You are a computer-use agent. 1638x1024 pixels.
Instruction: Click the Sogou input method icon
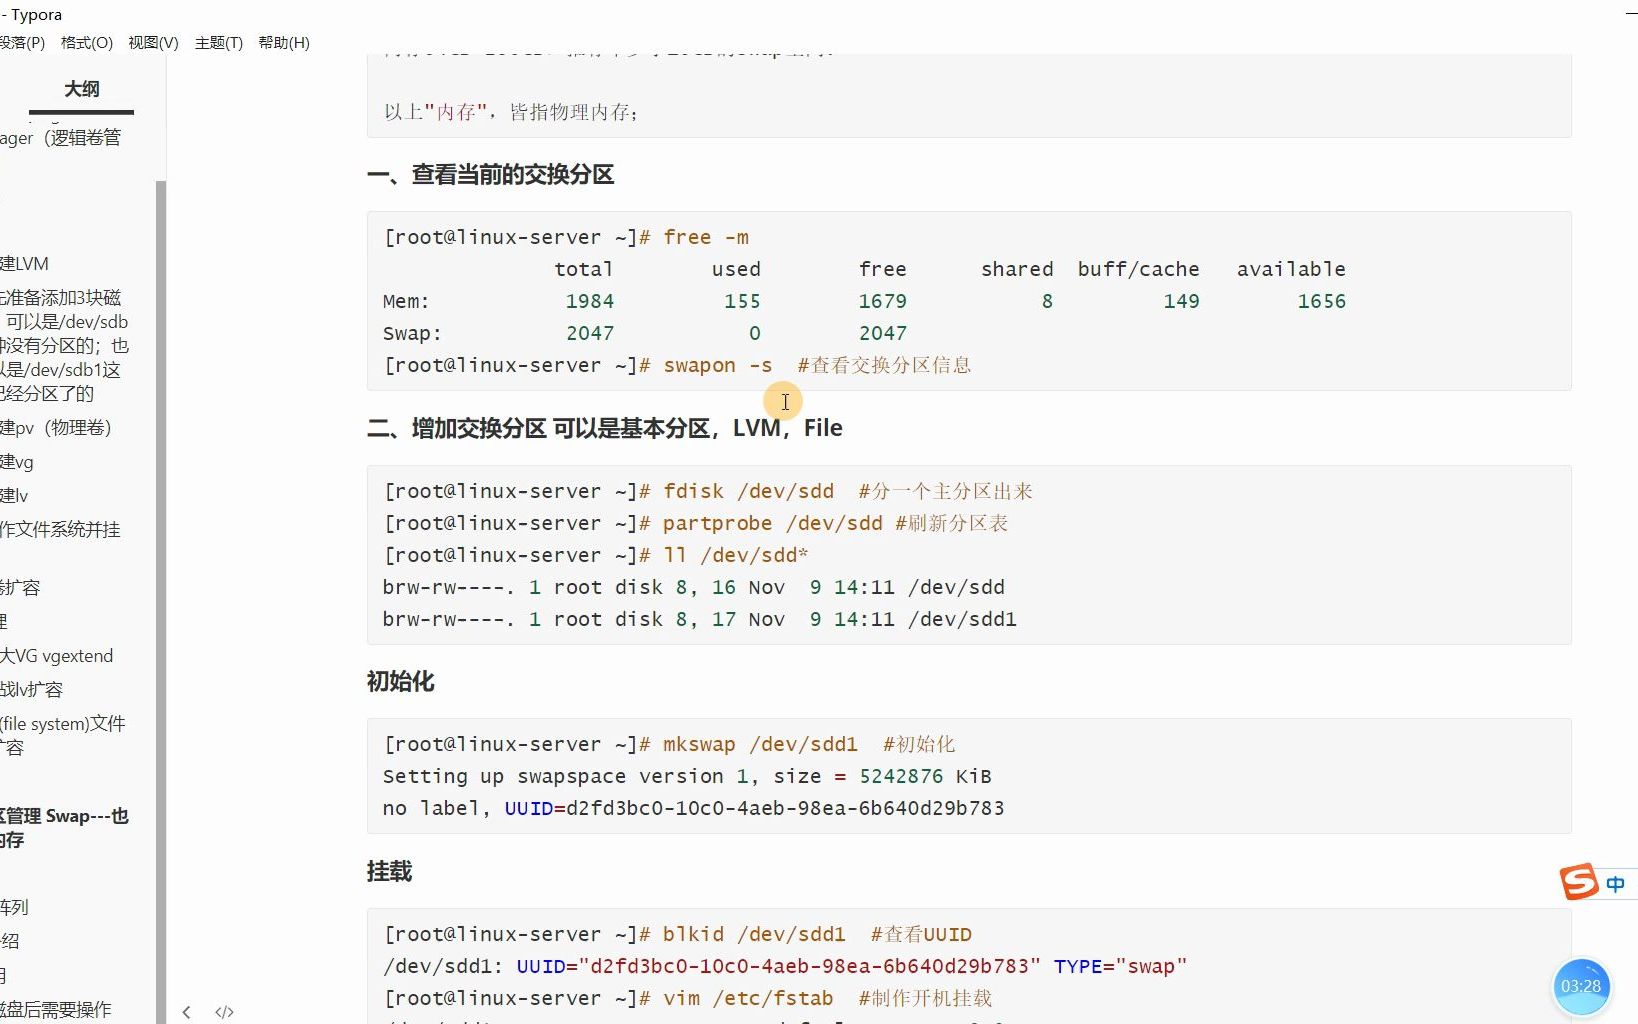(1579, 882)
